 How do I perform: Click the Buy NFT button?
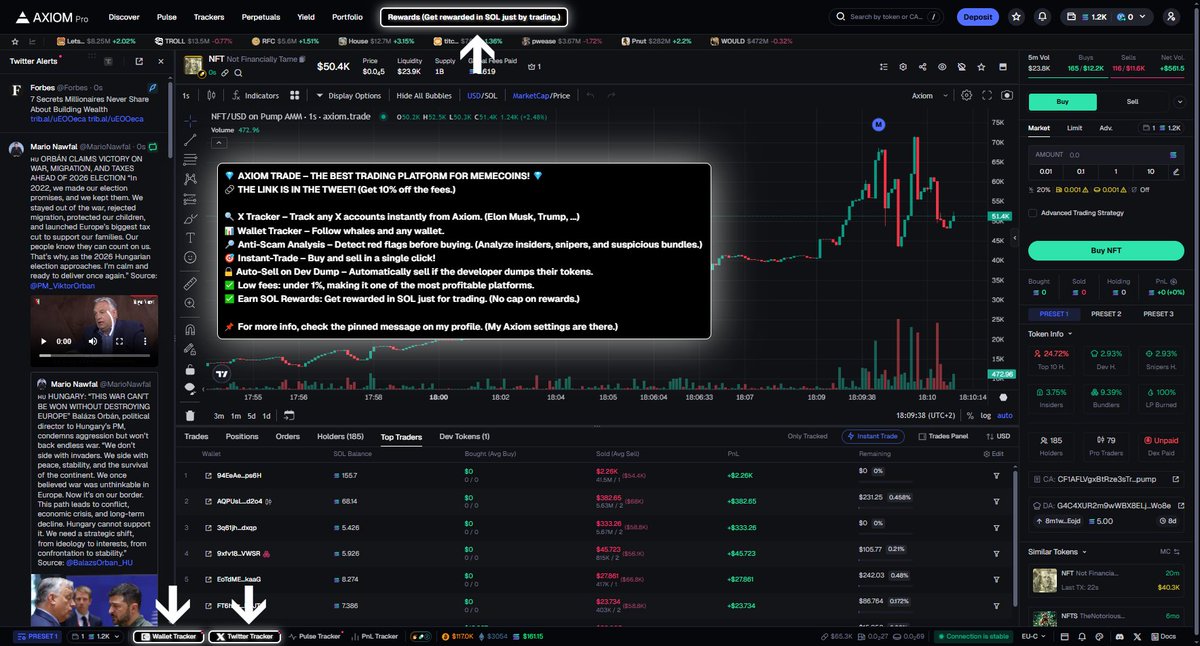coord(1105,250)
